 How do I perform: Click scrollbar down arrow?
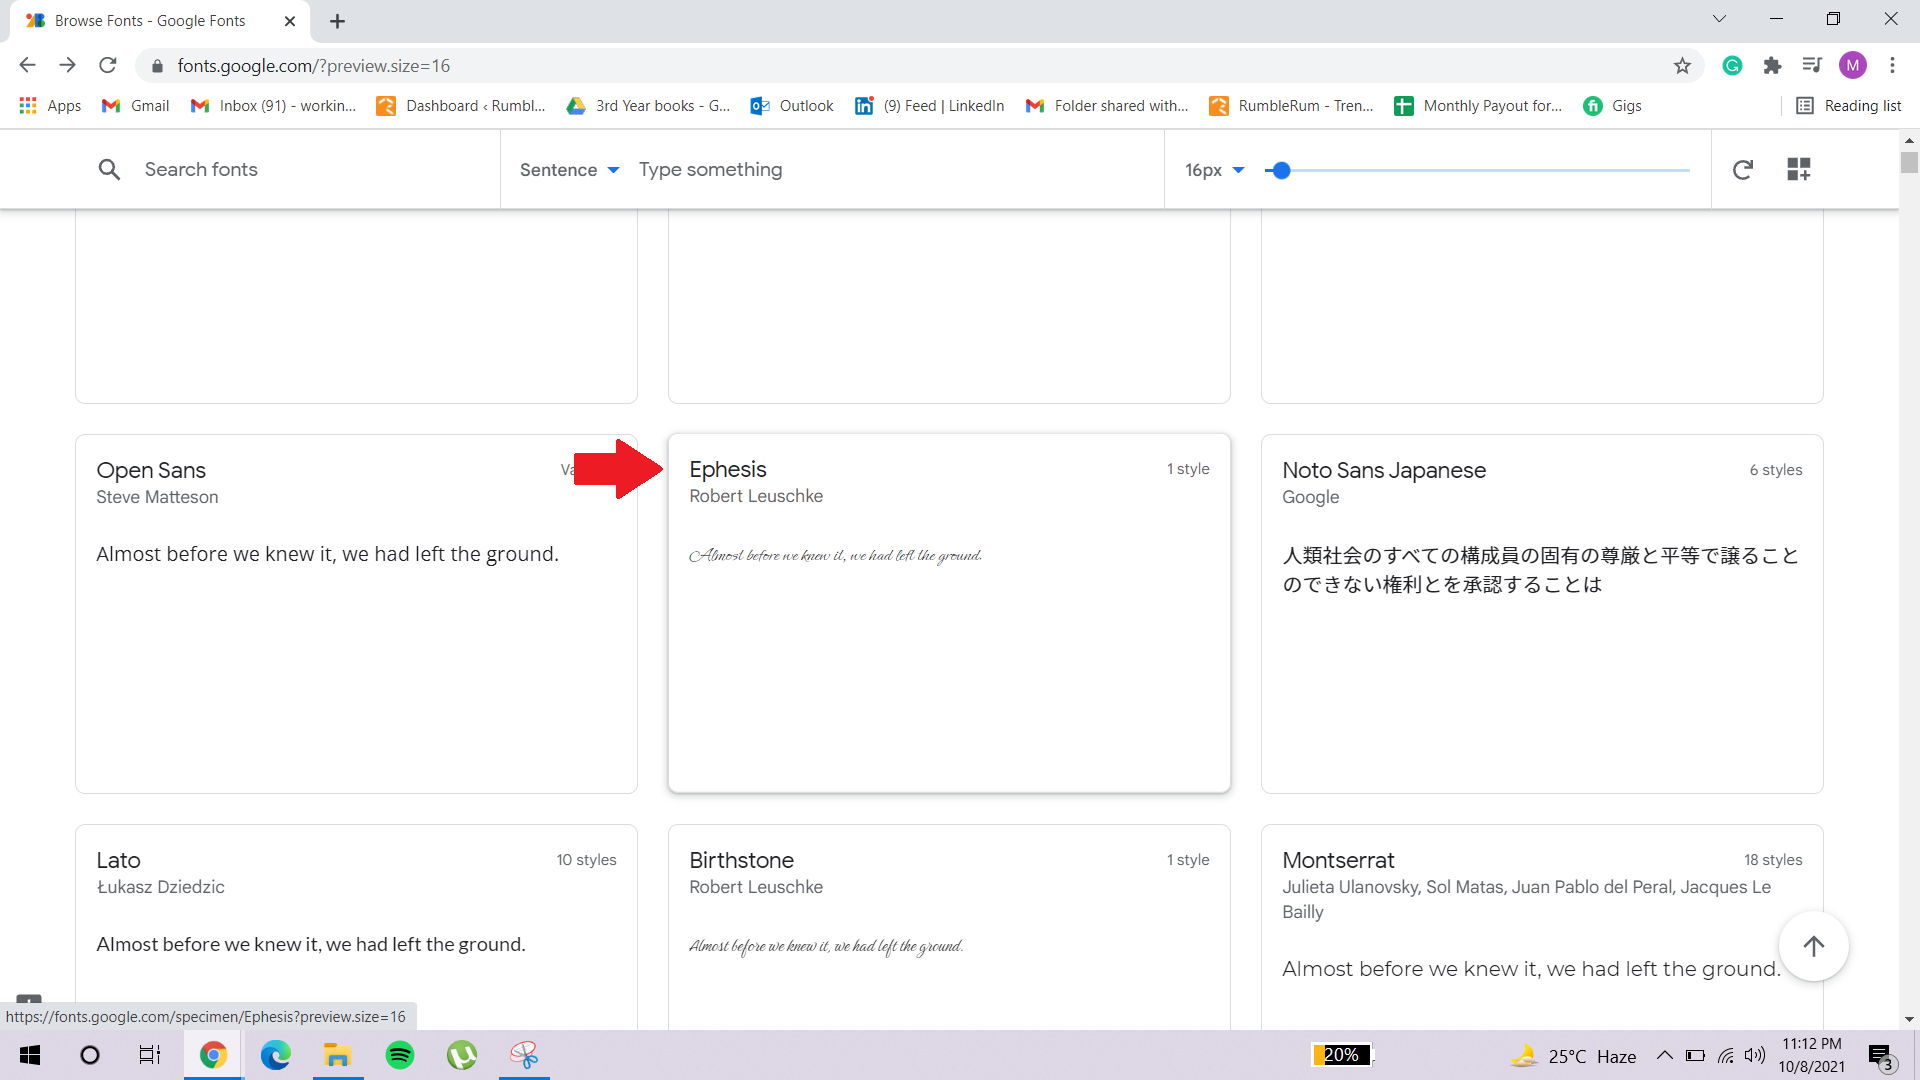pyautogui.click(x=1909, y=1020)
